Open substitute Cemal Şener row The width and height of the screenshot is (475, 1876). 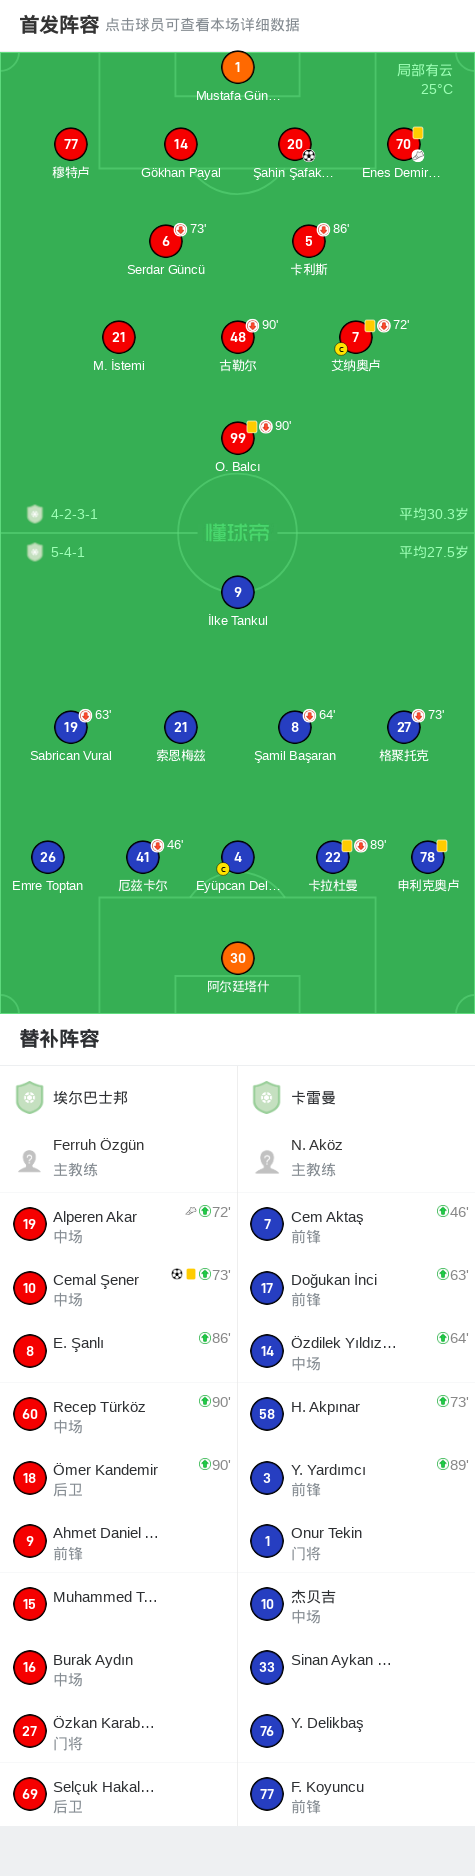[119, 1288]
